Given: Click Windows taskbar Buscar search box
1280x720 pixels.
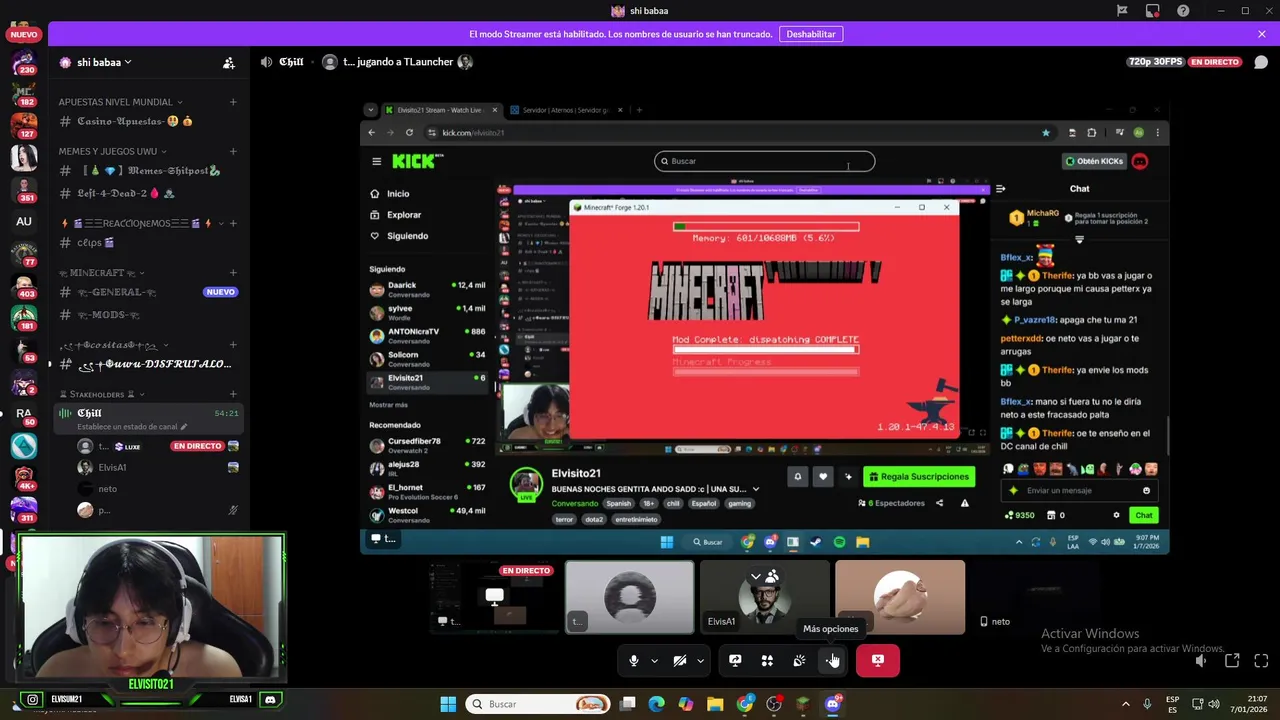Looking at the screenshot, I should 539,704.
